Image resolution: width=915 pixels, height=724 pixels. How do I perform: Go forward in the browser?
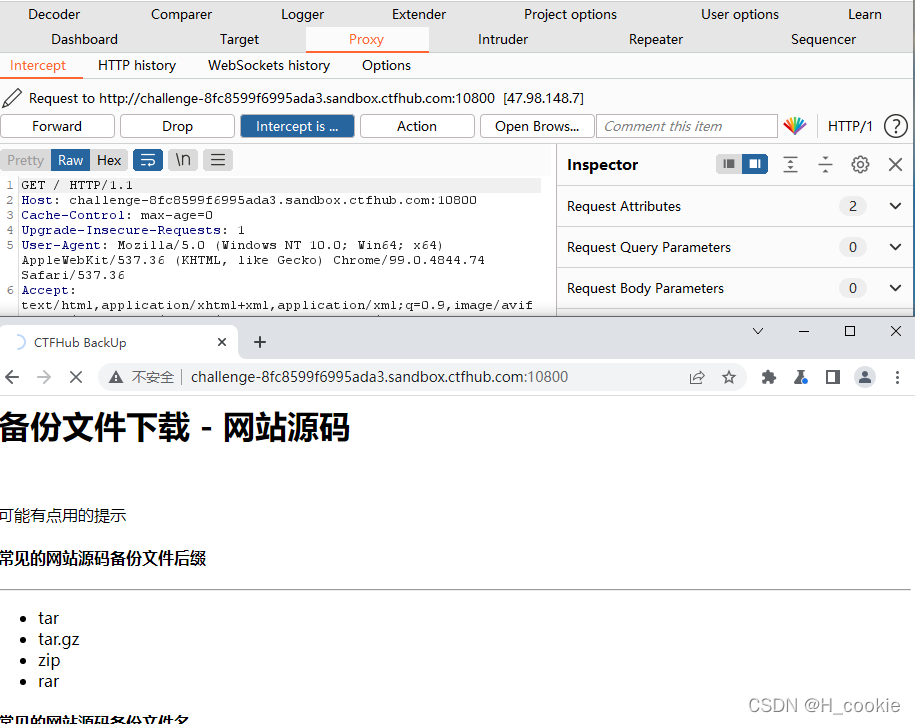(x=44, y=377)
